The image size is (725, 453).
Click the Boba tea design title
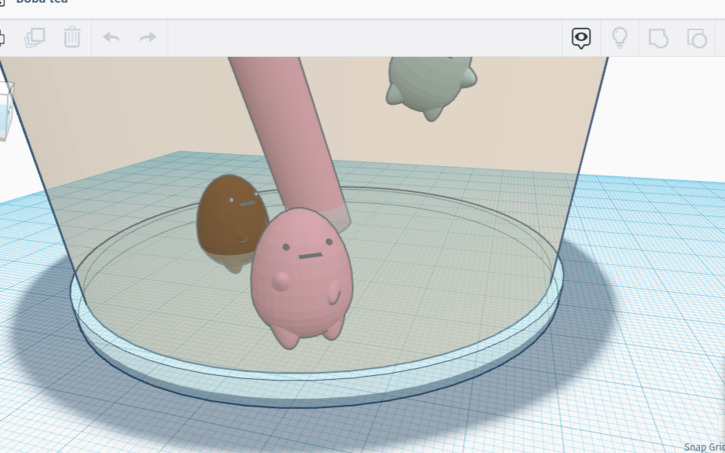pyautogui.click(x=42, y=2)
